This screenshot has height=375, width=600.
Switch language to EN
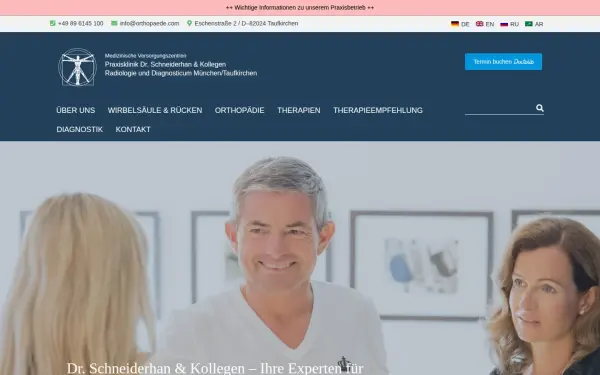pyautogui.click(x=490, y=24)
